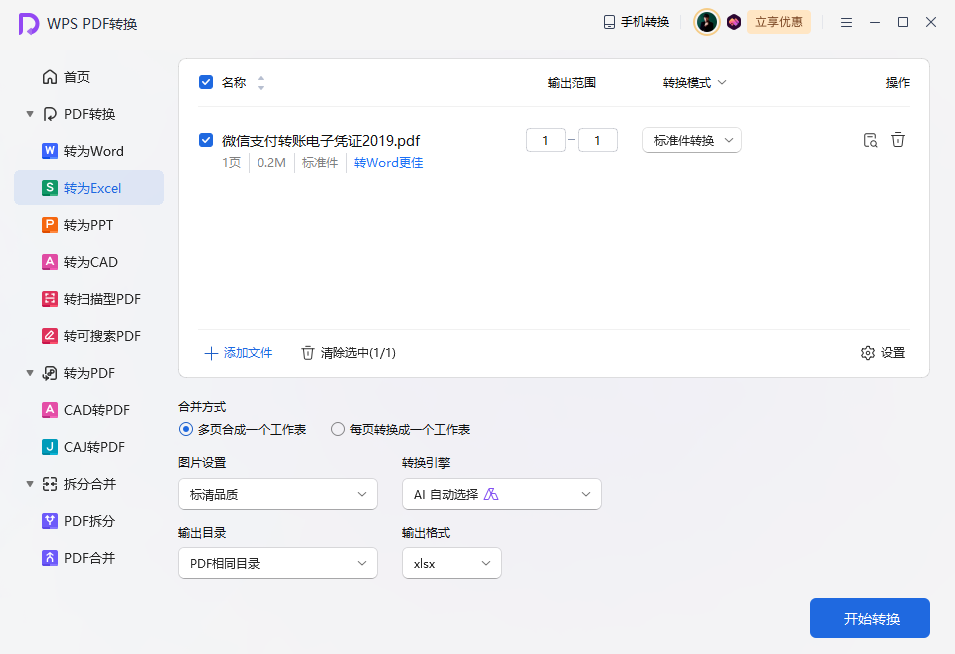
Task: Click the start page number input field
Action: (546, 141)
